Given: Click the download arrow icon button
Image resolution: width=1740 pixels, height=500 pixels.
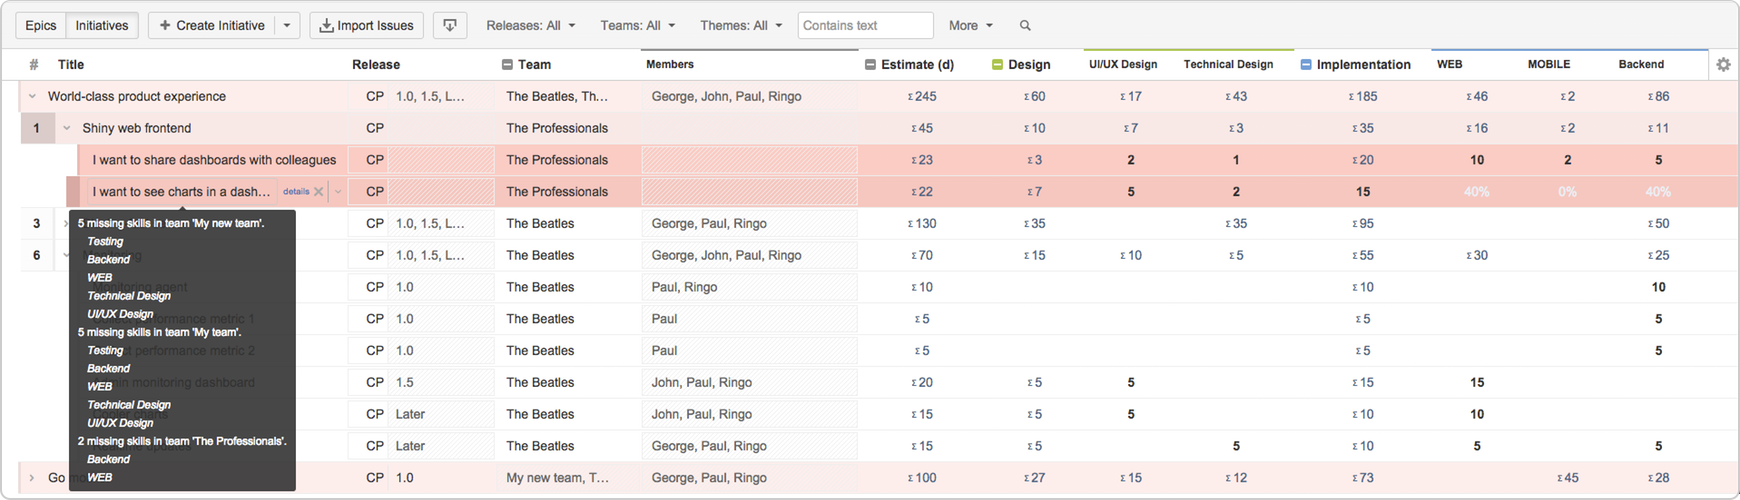Looking at the screenshot, I should 450,25.
